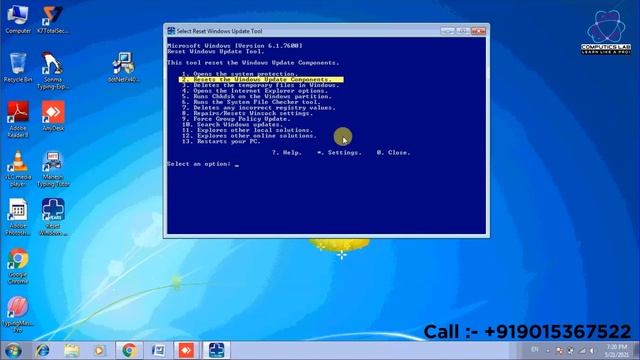Select the dotNetFx40 installer icon
Viewport: 640px width, 360px height.
(x=123, y=68)
